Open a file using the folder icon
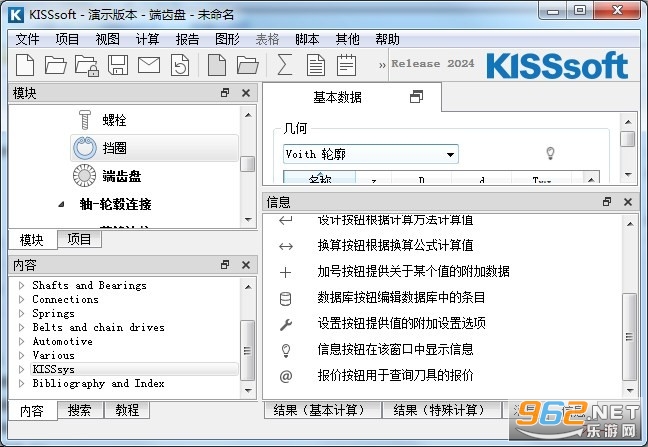Image resolution: width=648 pixels, height=447 pixels. click(55, 65)
